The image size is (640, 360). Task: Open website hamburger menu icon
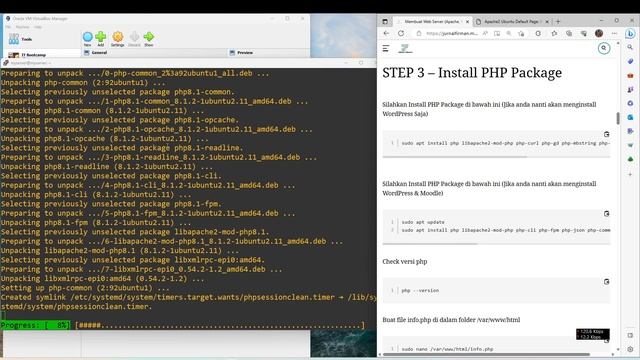point(386,49)
